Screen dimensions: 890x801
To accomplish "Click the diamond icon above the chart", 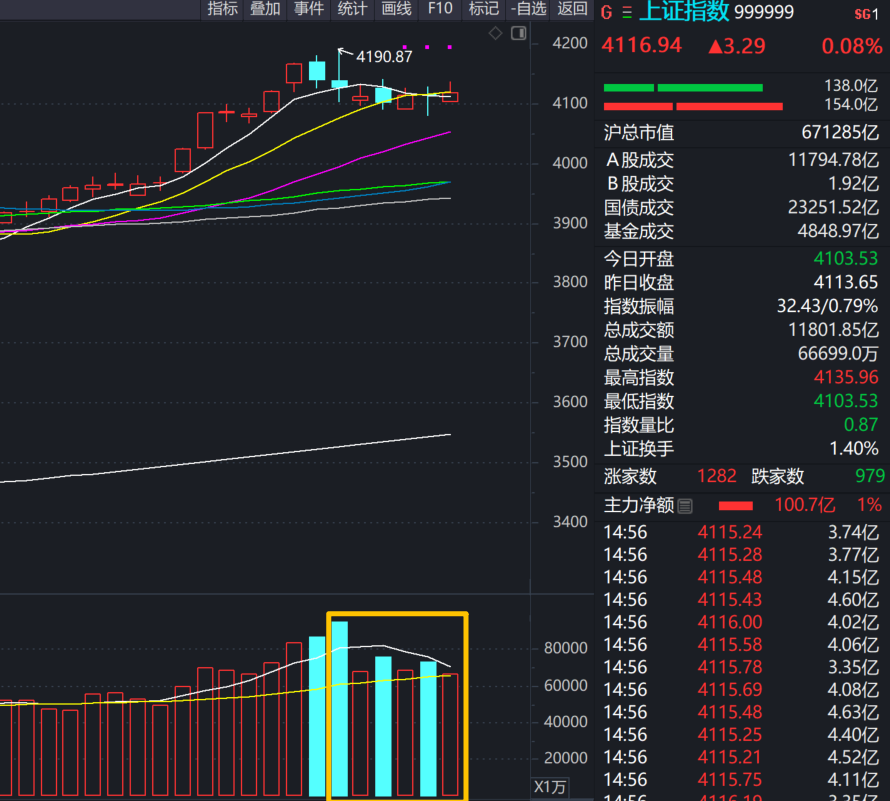I will click(496, 34).
